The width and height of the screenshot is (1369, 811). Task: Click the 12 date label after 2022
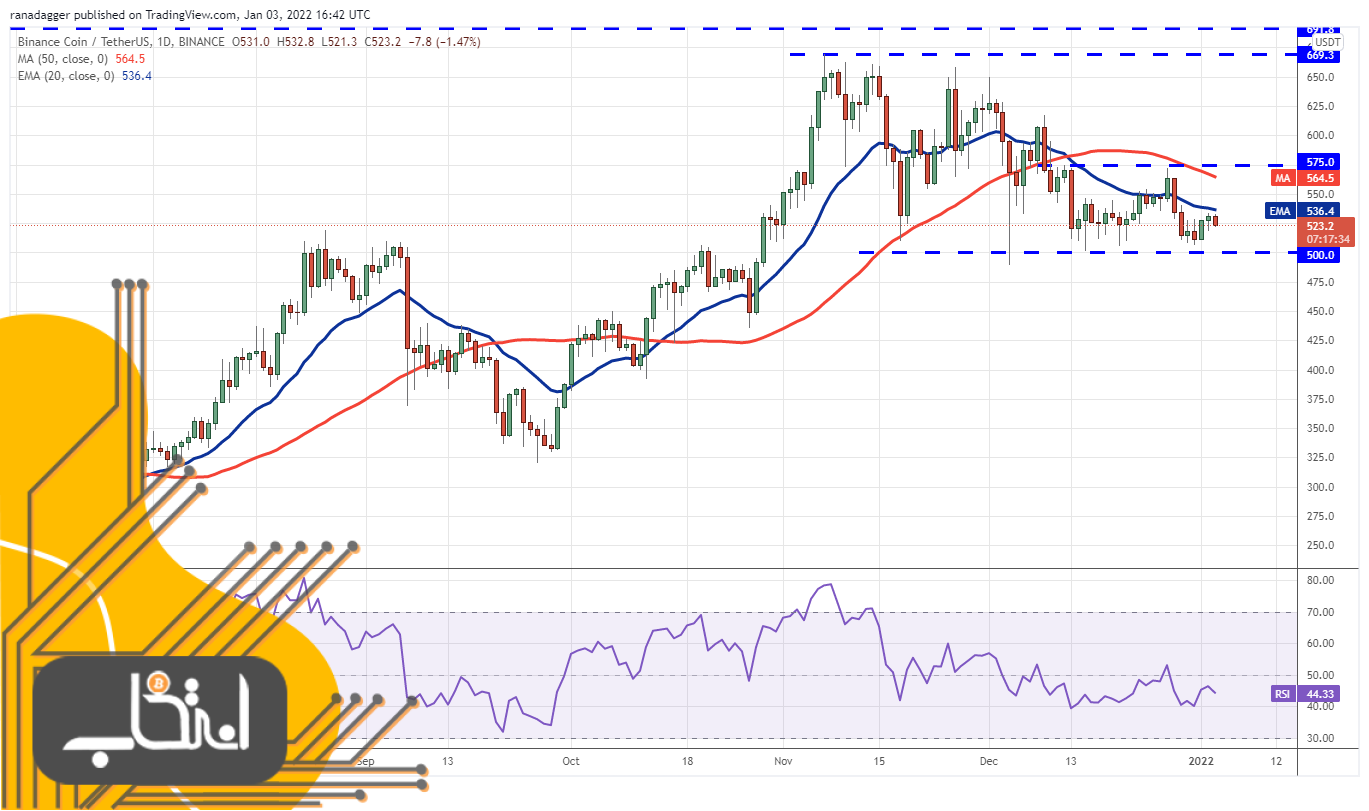point(1276,761)
